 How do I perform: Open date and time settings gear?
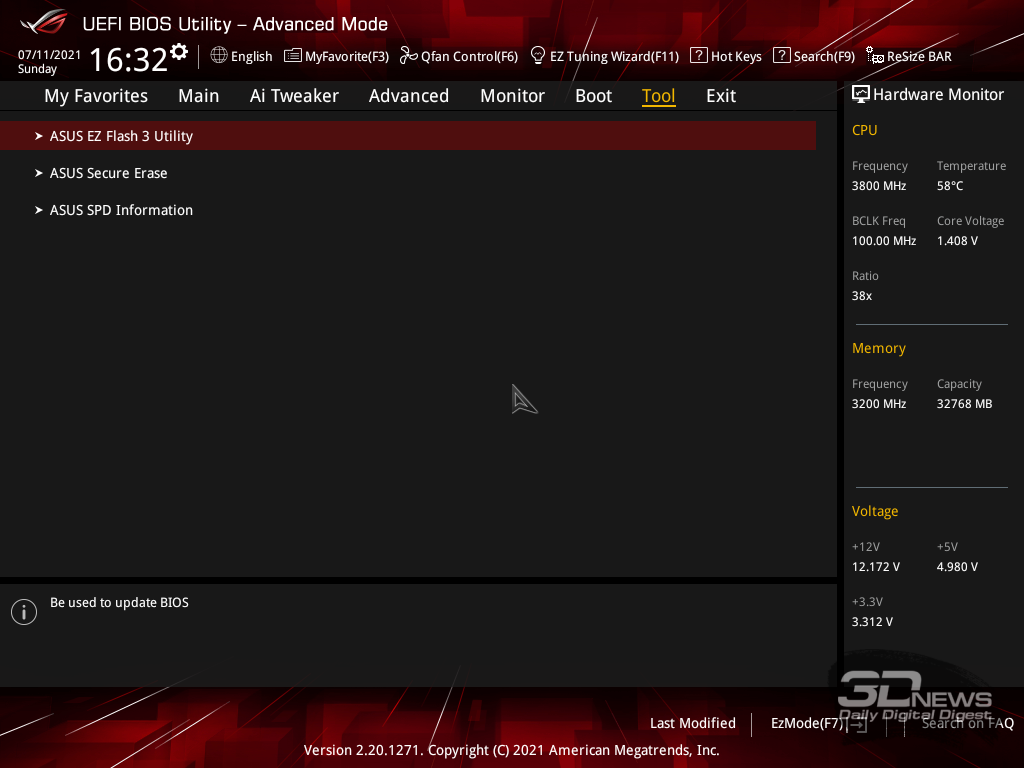point(179,52)
